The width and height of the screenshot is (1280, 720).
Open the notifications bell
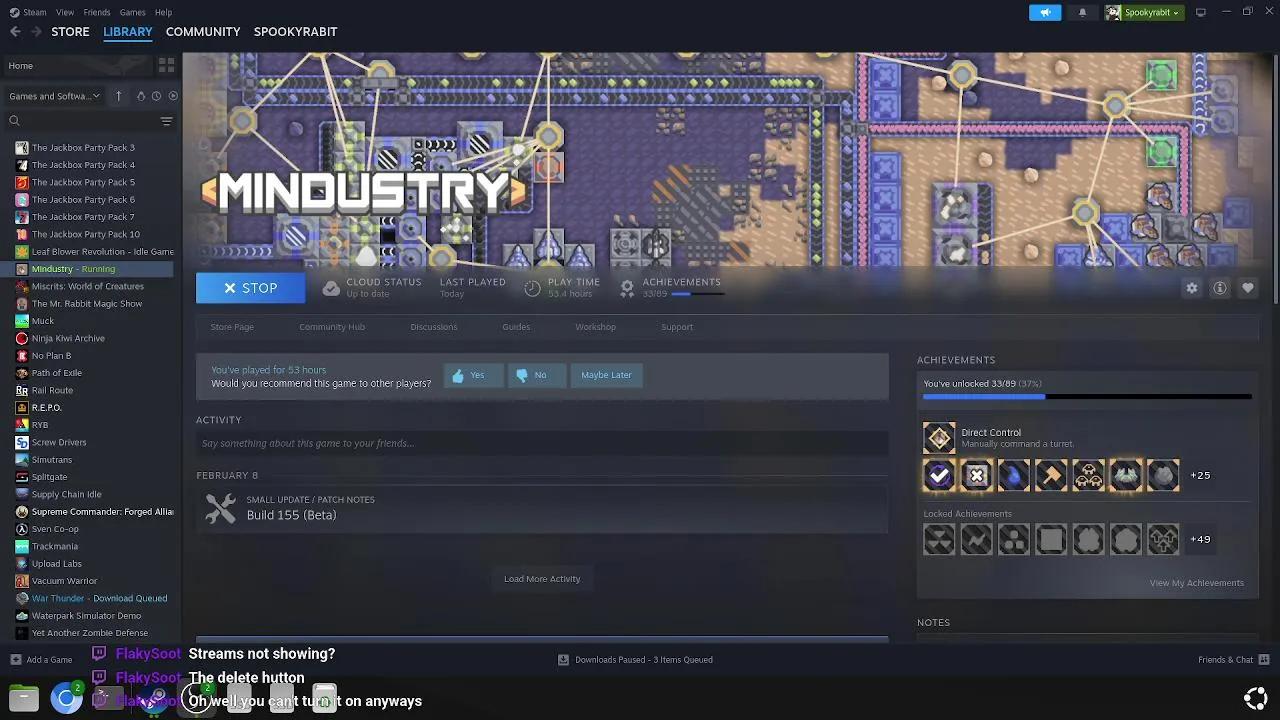point(1082,12)
